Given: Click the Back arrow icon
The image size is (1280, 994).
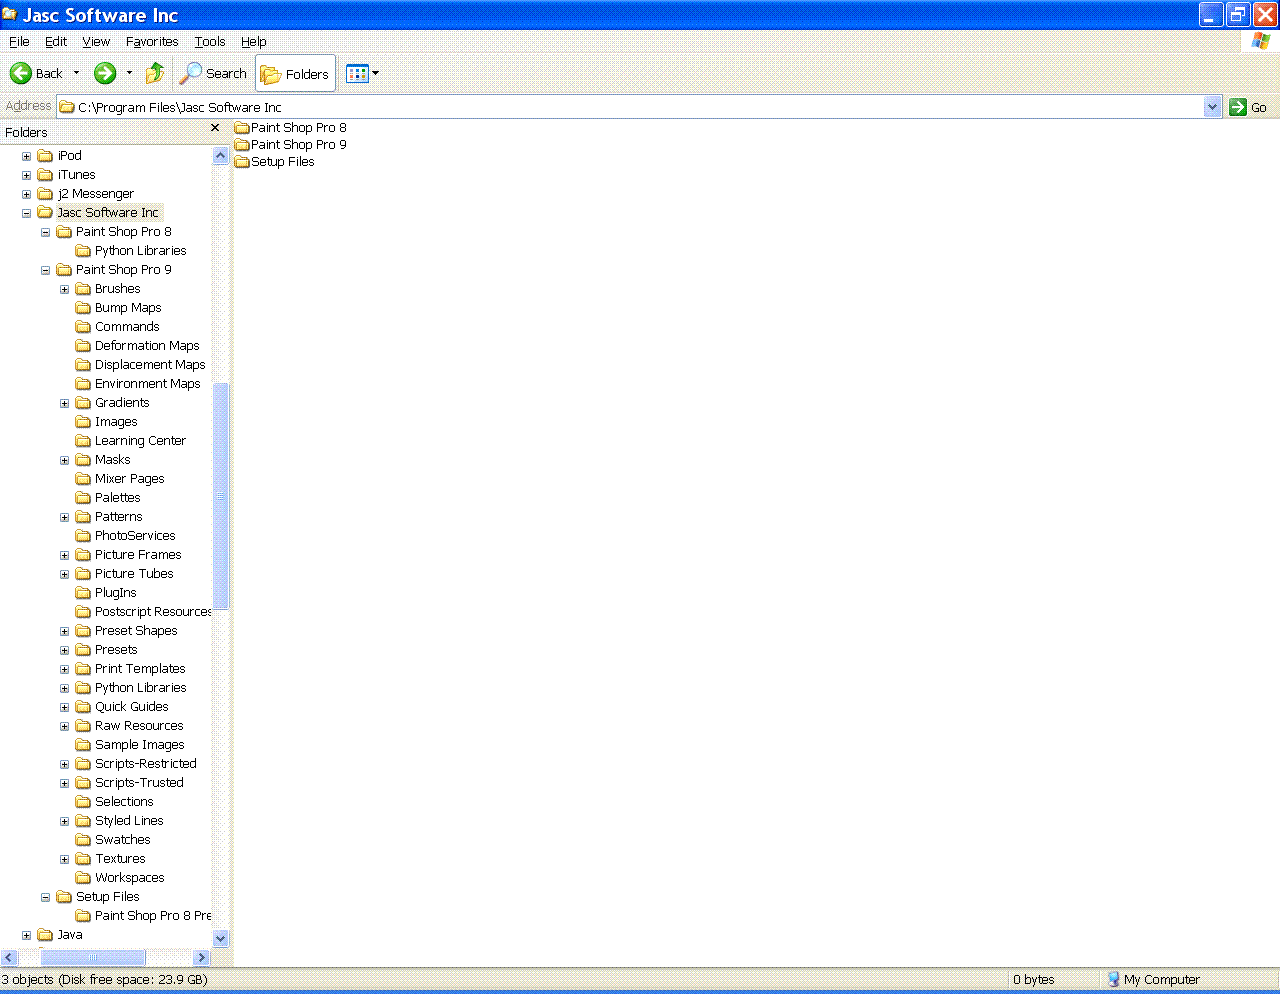Looking at the screenshot, I should [21, 73].
